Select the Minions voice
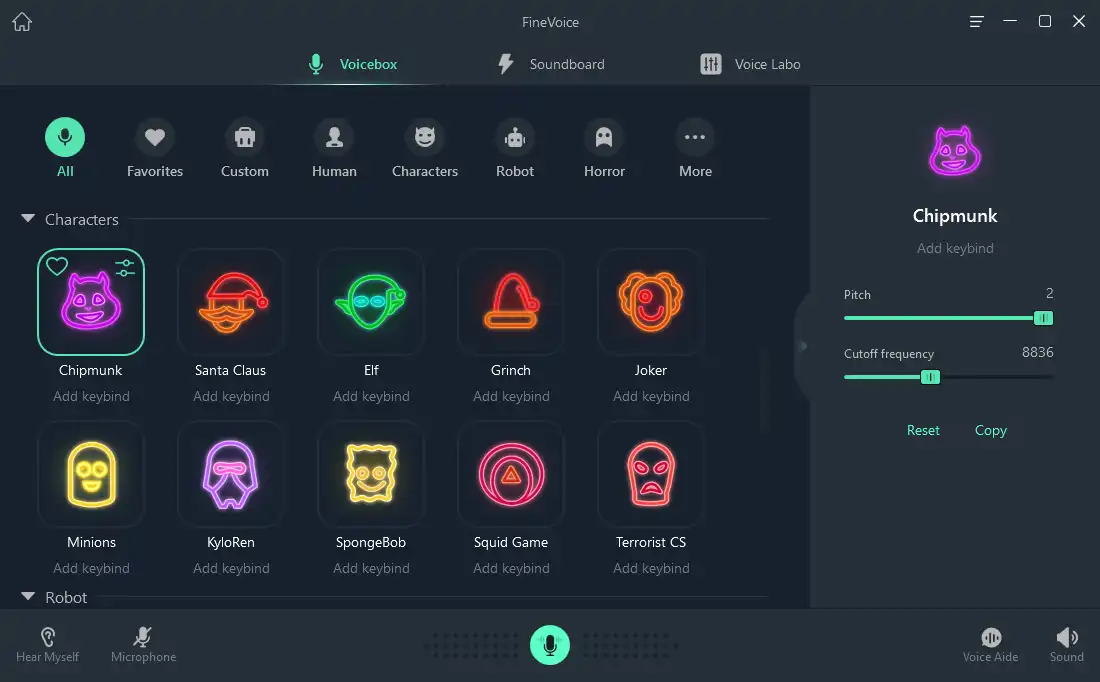This screenshot has width=1100, height=682. (x=91, y=474)
